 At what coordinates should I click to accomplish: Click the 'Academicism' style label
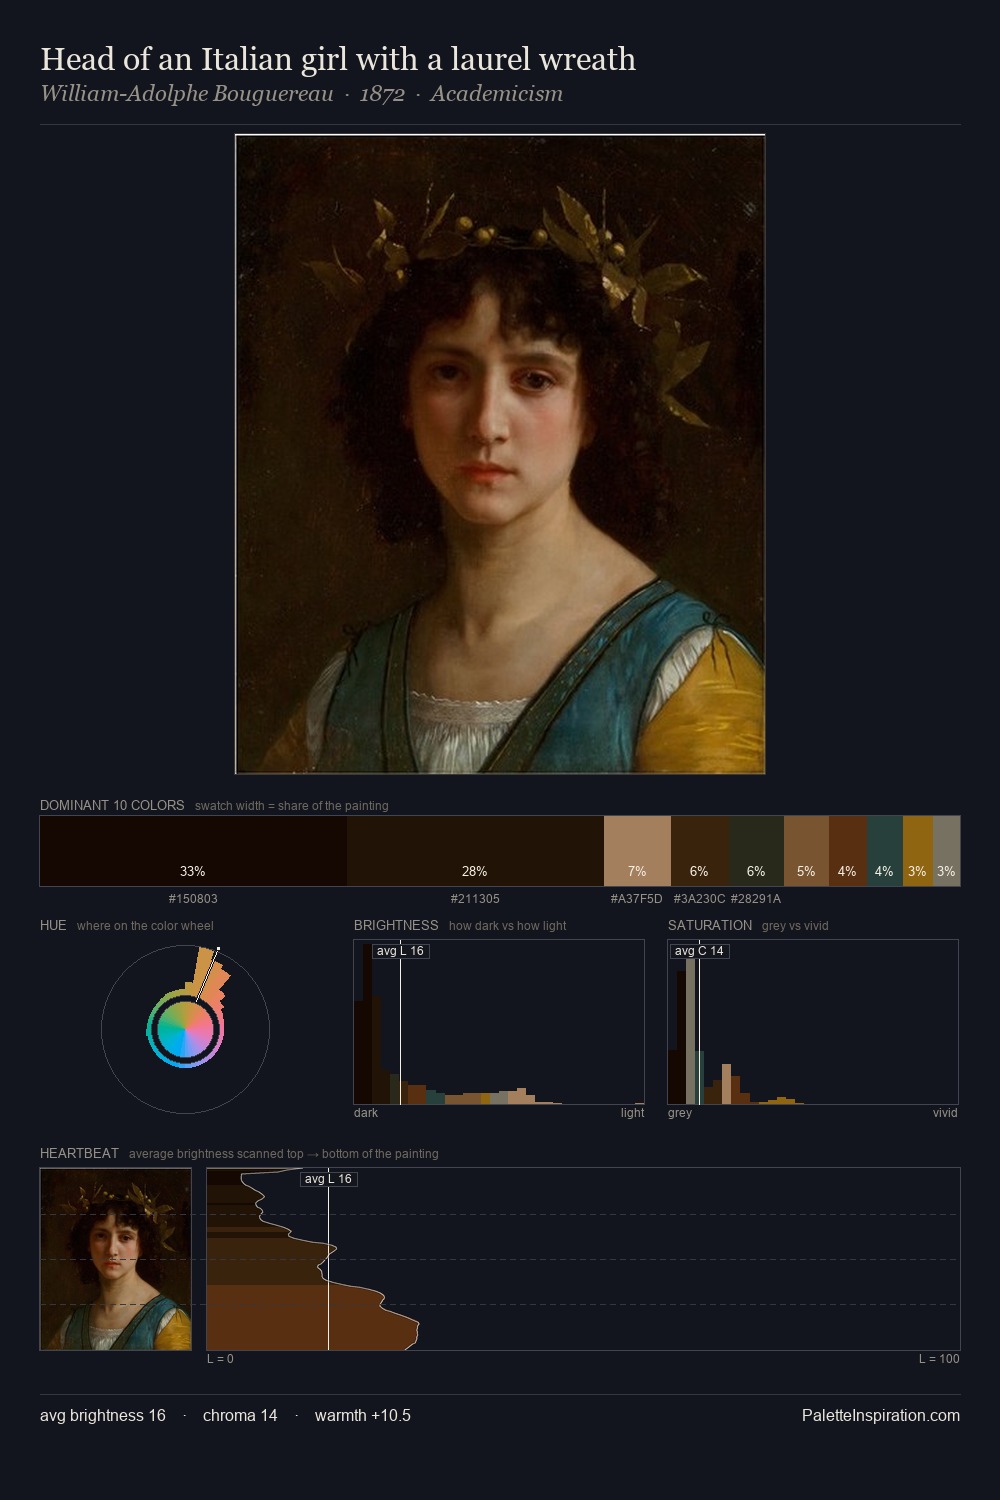(496, 94)
